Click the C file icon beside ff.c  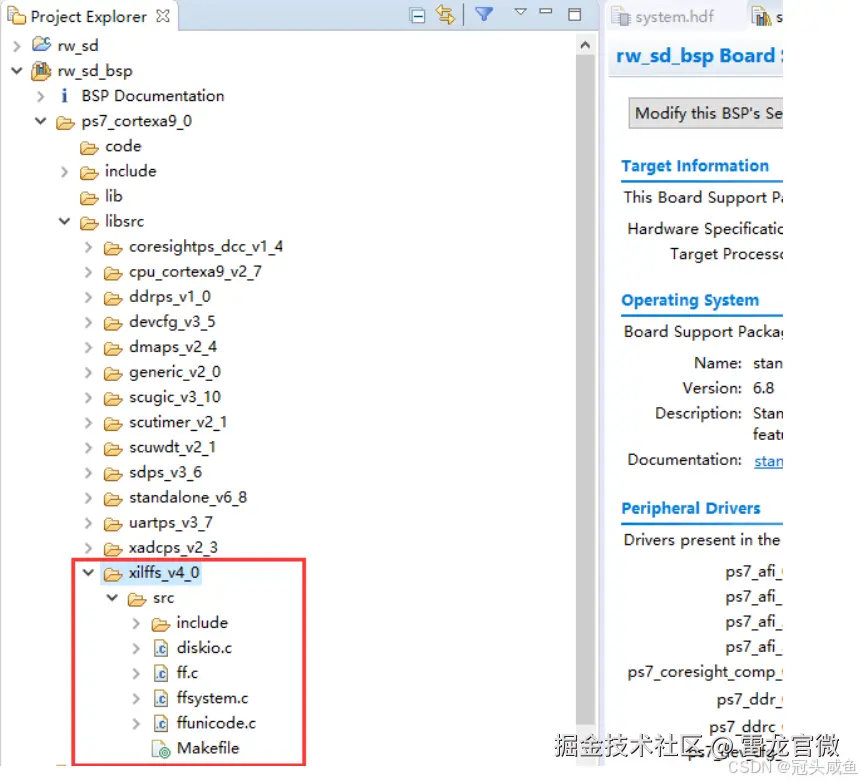tap(161, 673)
